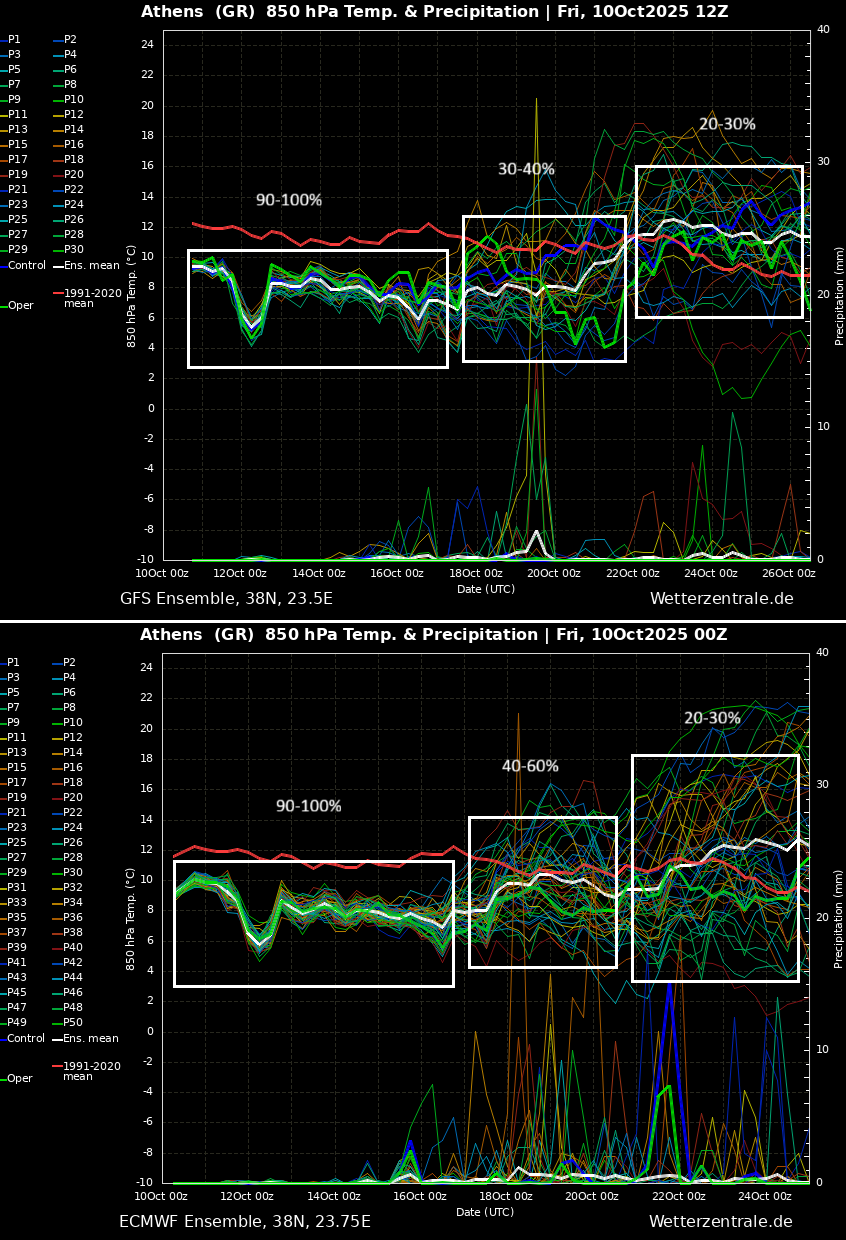Click P1 legend entry in GFS chart

[14, 40]
